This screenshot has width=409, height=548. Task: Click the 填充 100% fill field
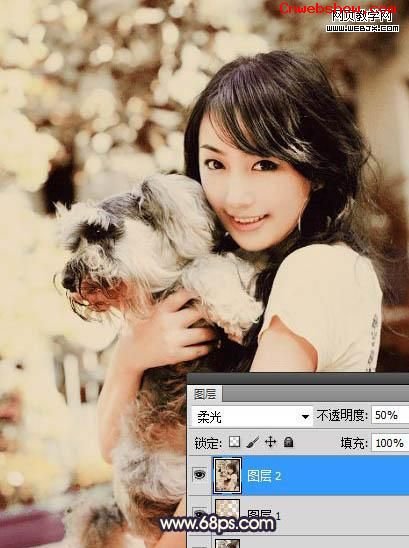pyautogui.click(x=390, y=443)
